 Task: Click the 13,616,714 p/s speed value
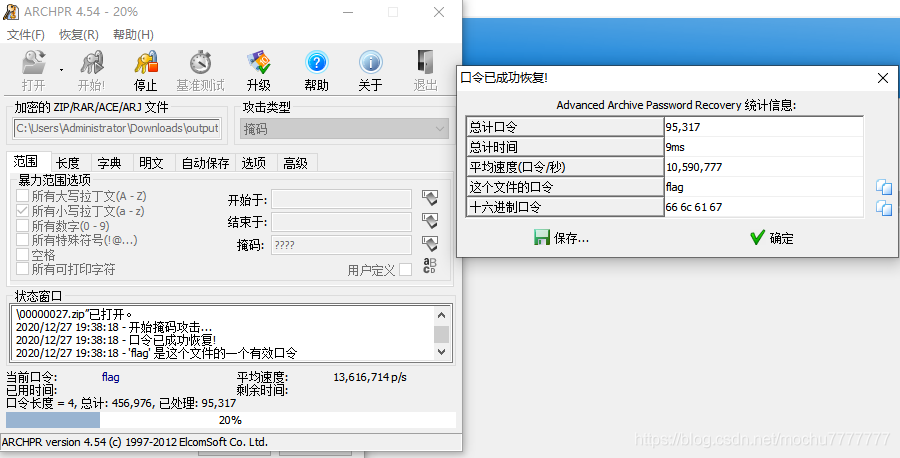(370, 377)
